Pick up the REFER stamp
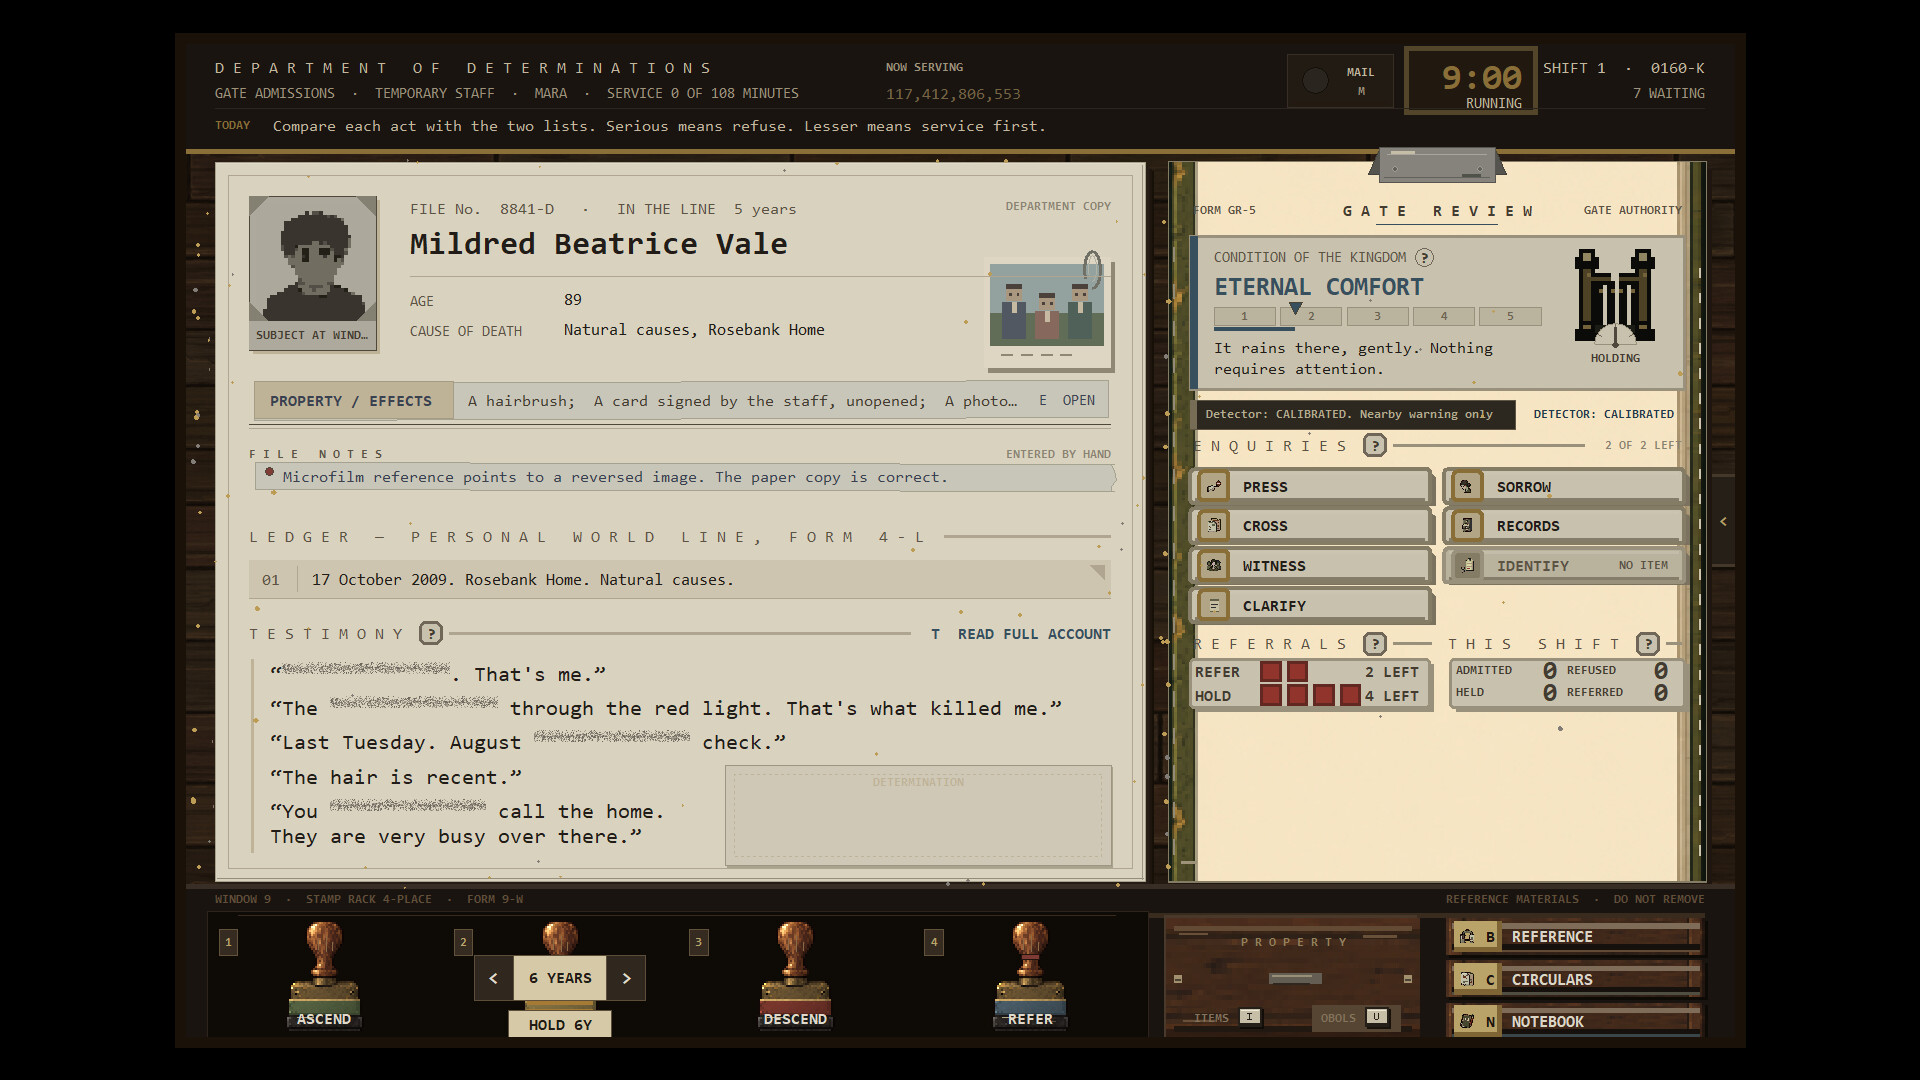Viewport: 1920px width, 1080px height. click(1030, 975)
